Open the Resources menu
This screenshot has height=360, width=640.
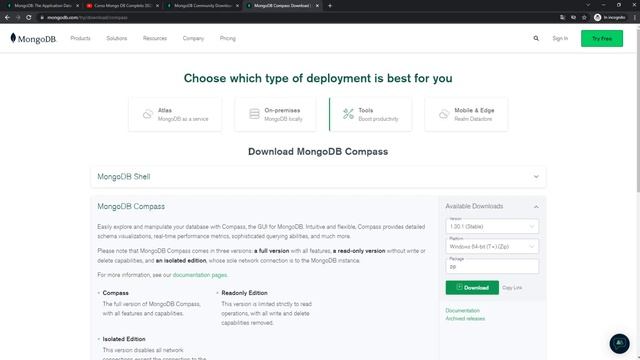pos(155,38)
